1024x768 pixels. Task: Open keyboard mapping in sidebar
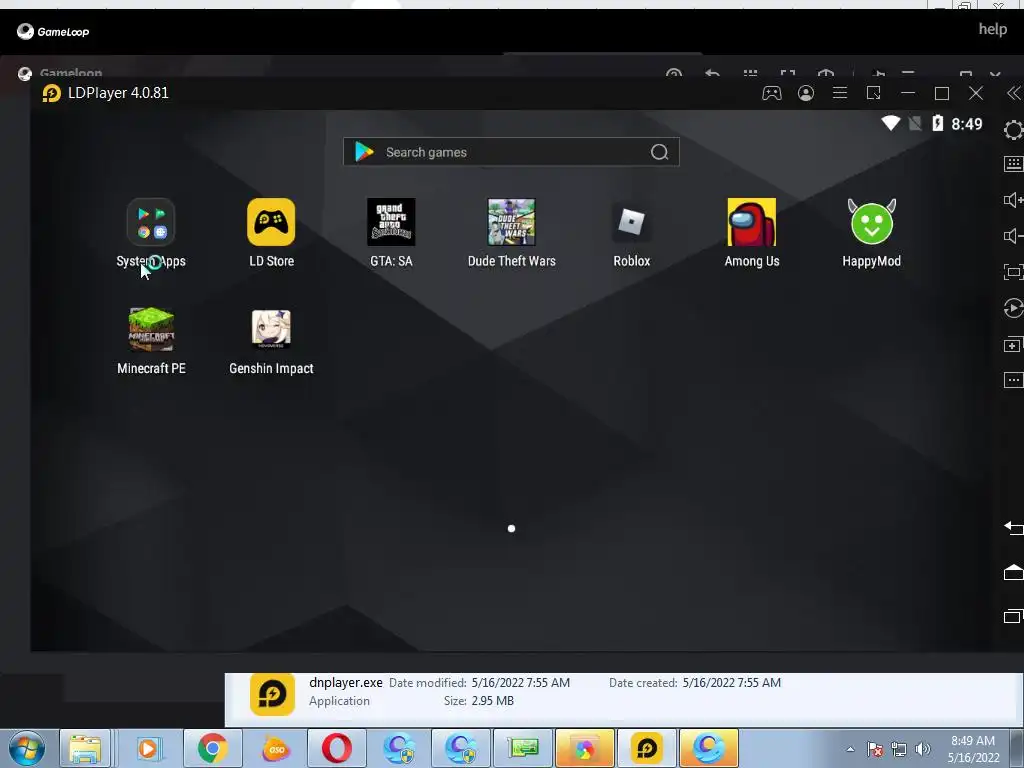pos(1014,163)
